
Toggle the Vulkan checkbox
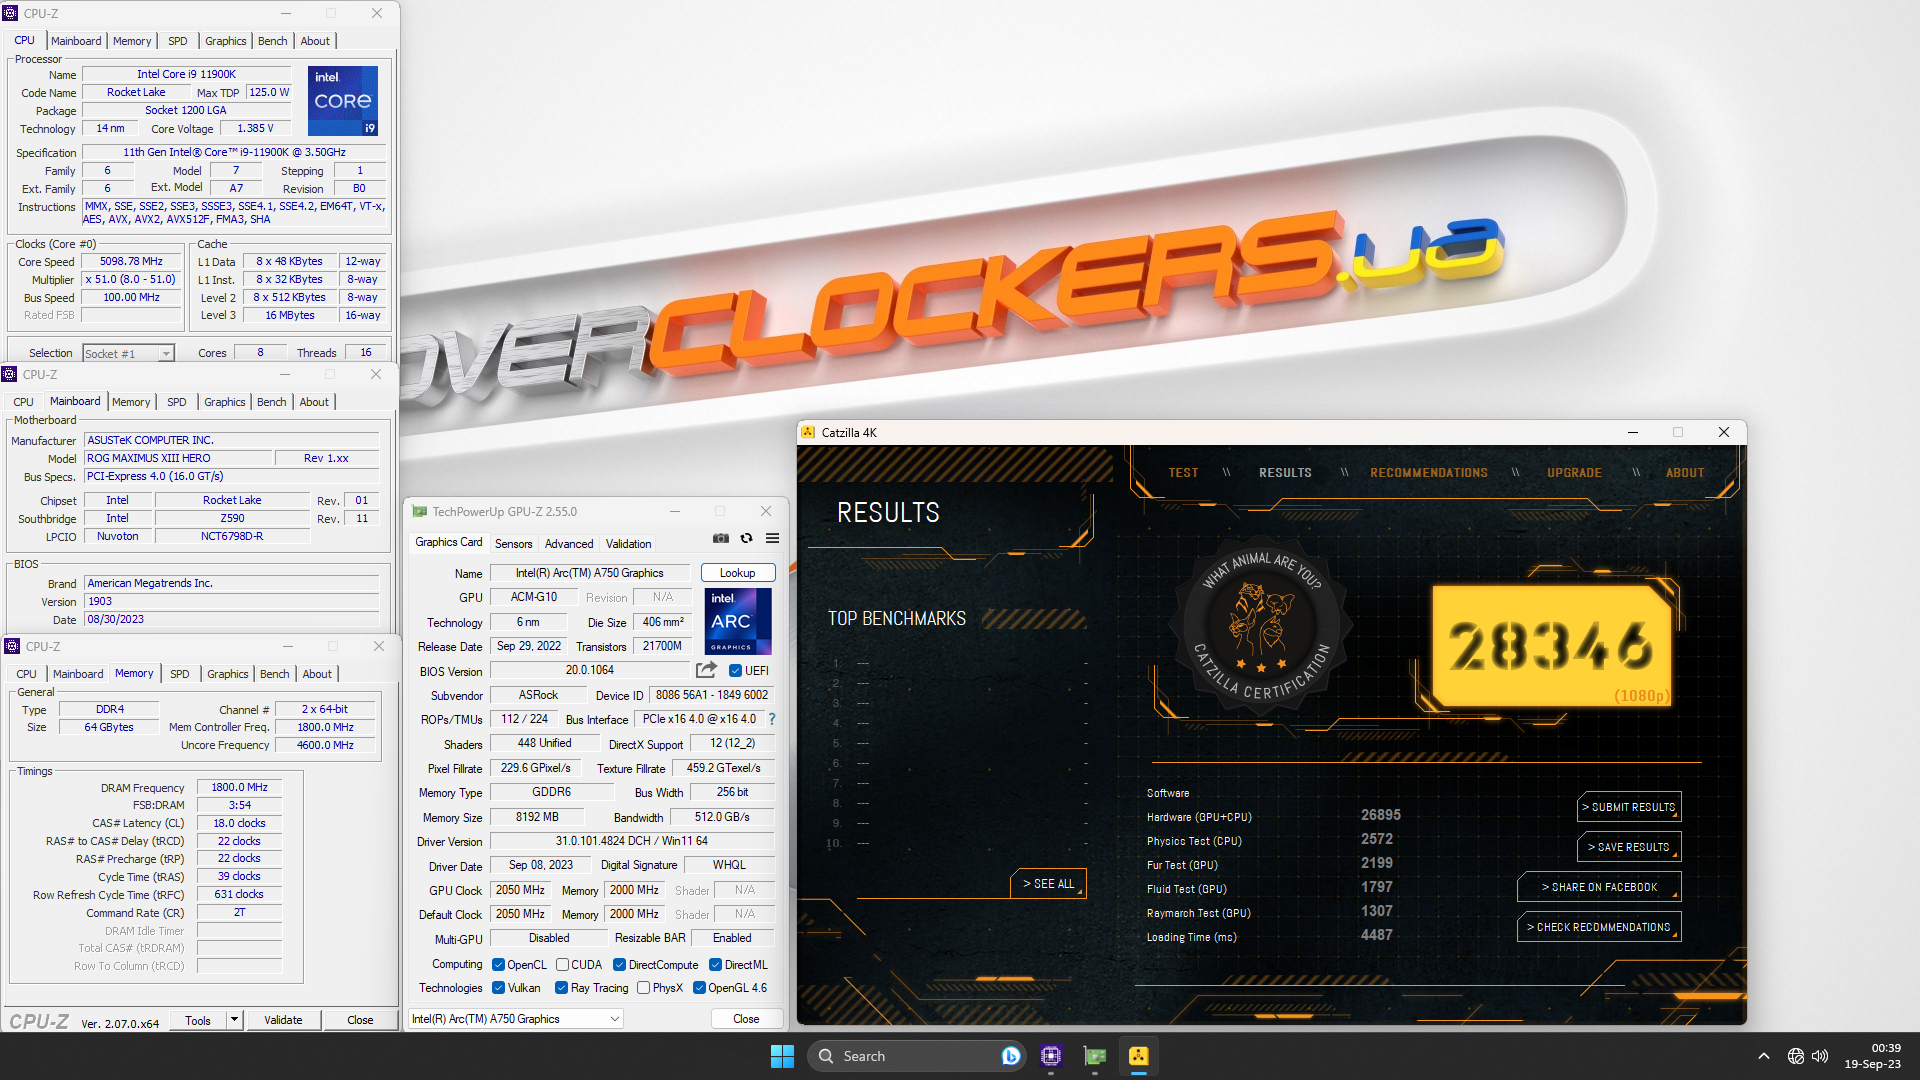(498, 988)
